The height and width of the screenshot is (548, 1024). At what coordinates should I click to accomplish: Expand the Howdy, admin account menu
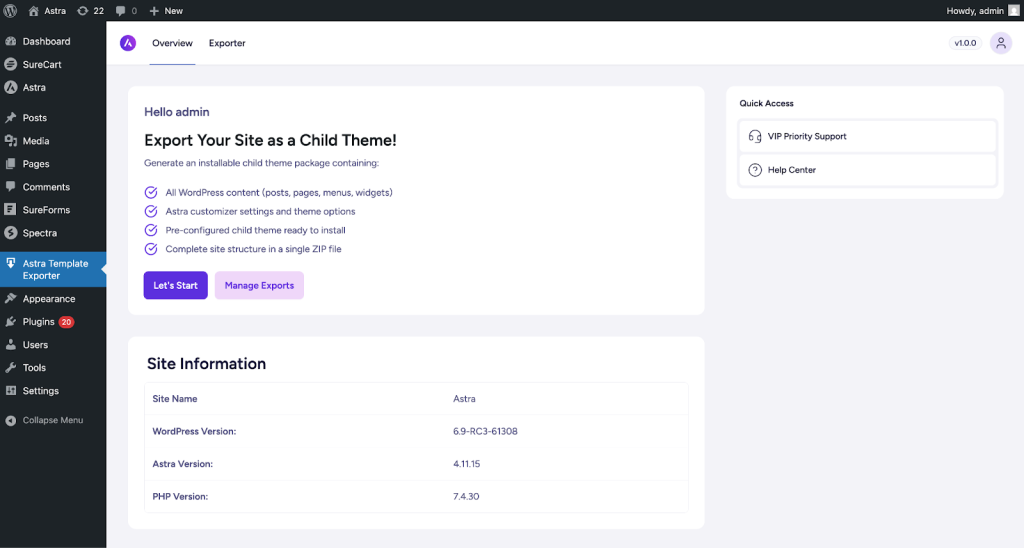pyautogui.click(x=974, y=10)
